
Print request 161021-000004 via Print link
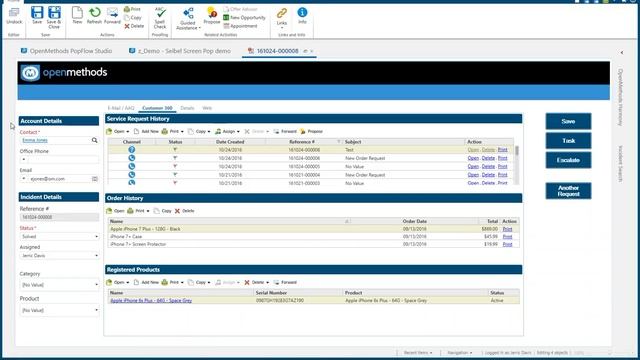click(x=502, y=175)
